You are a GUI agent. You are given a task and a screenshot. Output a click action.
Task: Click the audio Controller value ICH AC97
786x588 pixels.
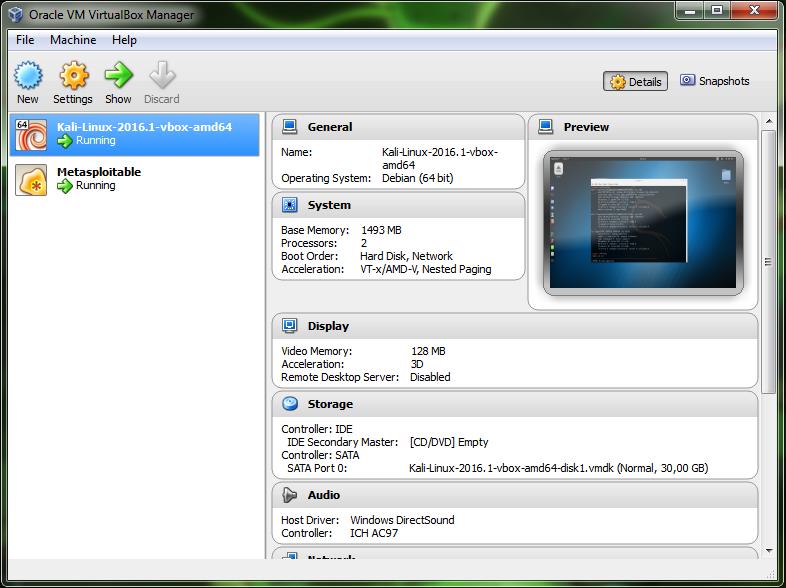(x=374, y=533)
